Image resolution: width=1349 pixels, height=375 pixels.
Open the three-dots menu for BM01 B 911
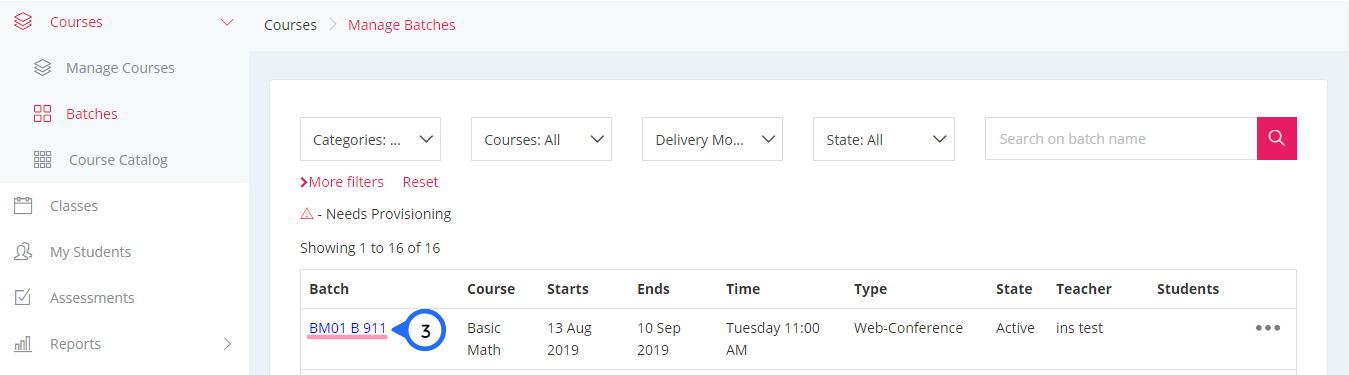click(1268, 328)
